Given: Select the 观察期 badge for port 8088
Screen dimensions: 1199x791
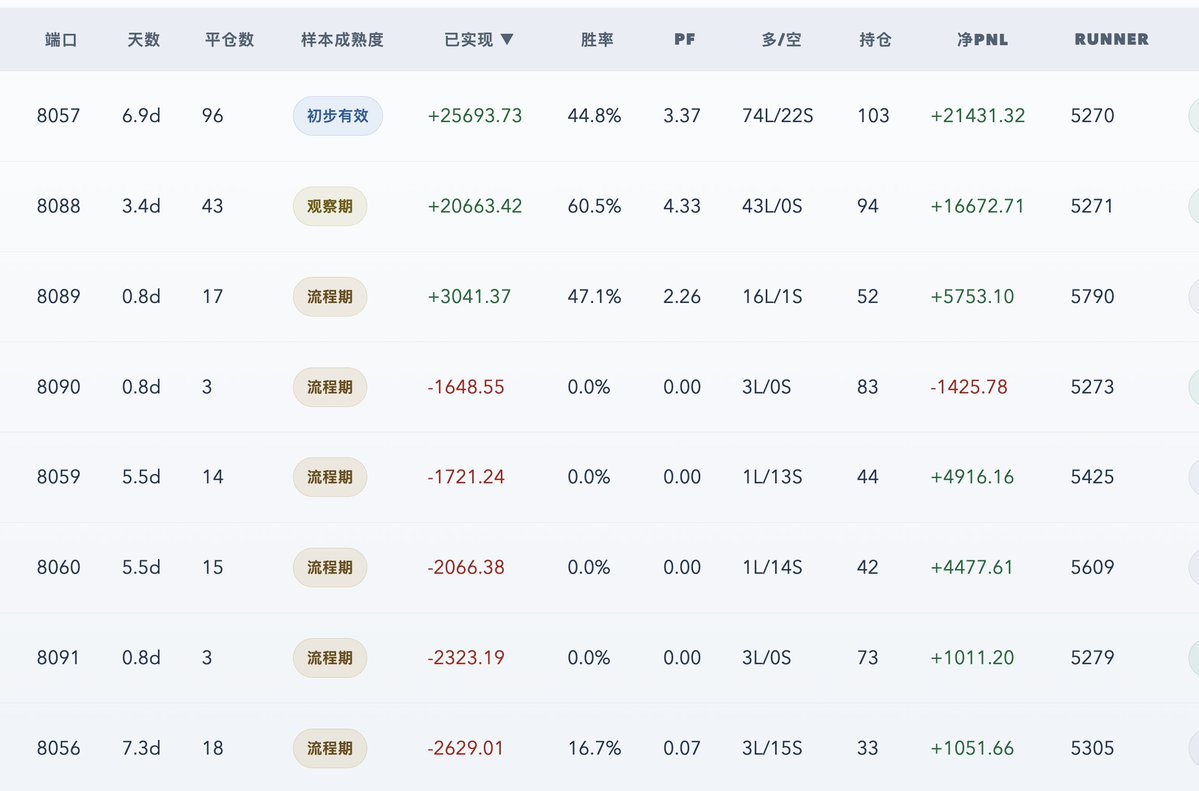Looking at the screenshot, I should pyautogui.click(x=330, y=206).
